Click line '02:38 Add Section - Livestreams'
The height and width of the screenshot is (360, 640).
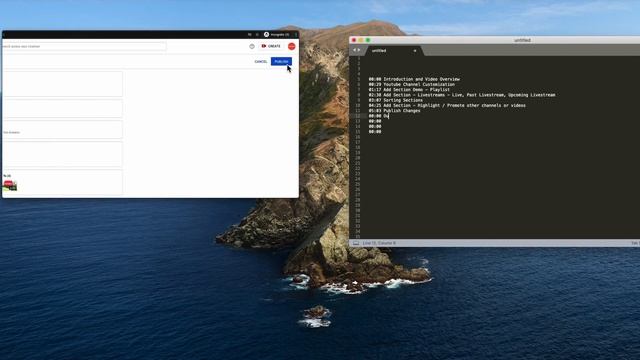462,95
